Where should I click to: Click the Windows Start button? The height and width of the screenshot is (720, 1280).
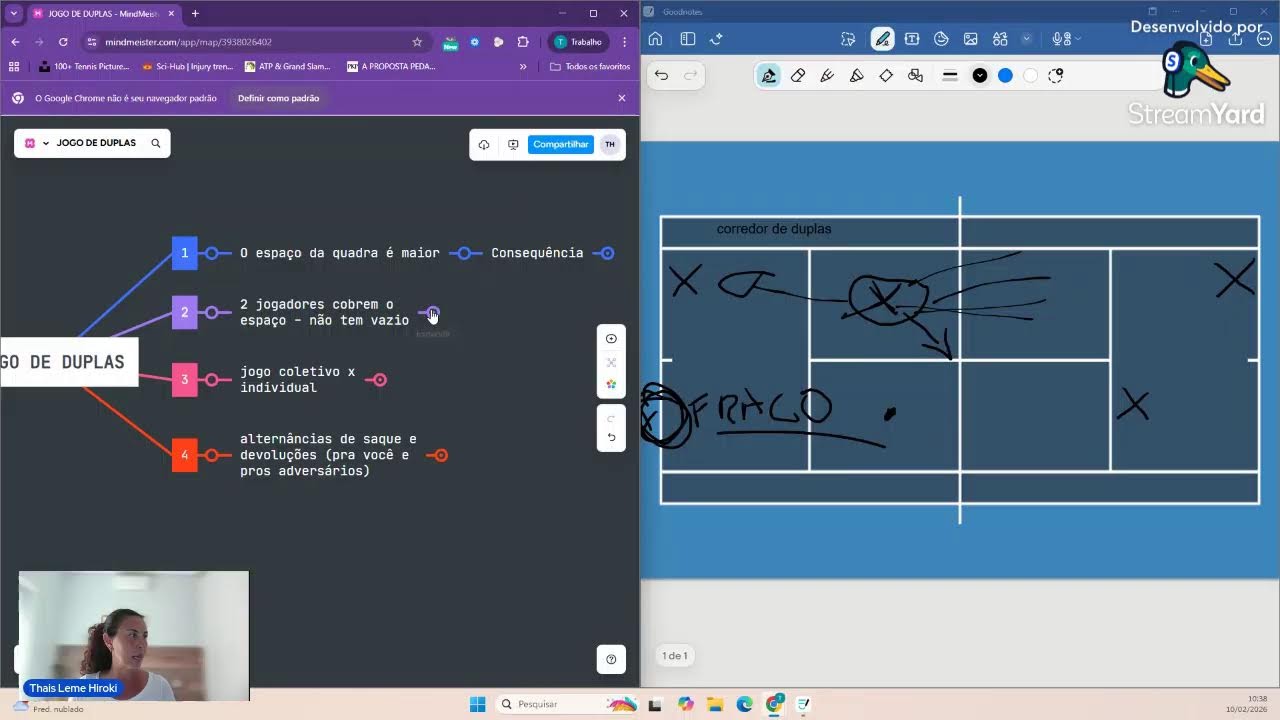[x=477, y=704]
